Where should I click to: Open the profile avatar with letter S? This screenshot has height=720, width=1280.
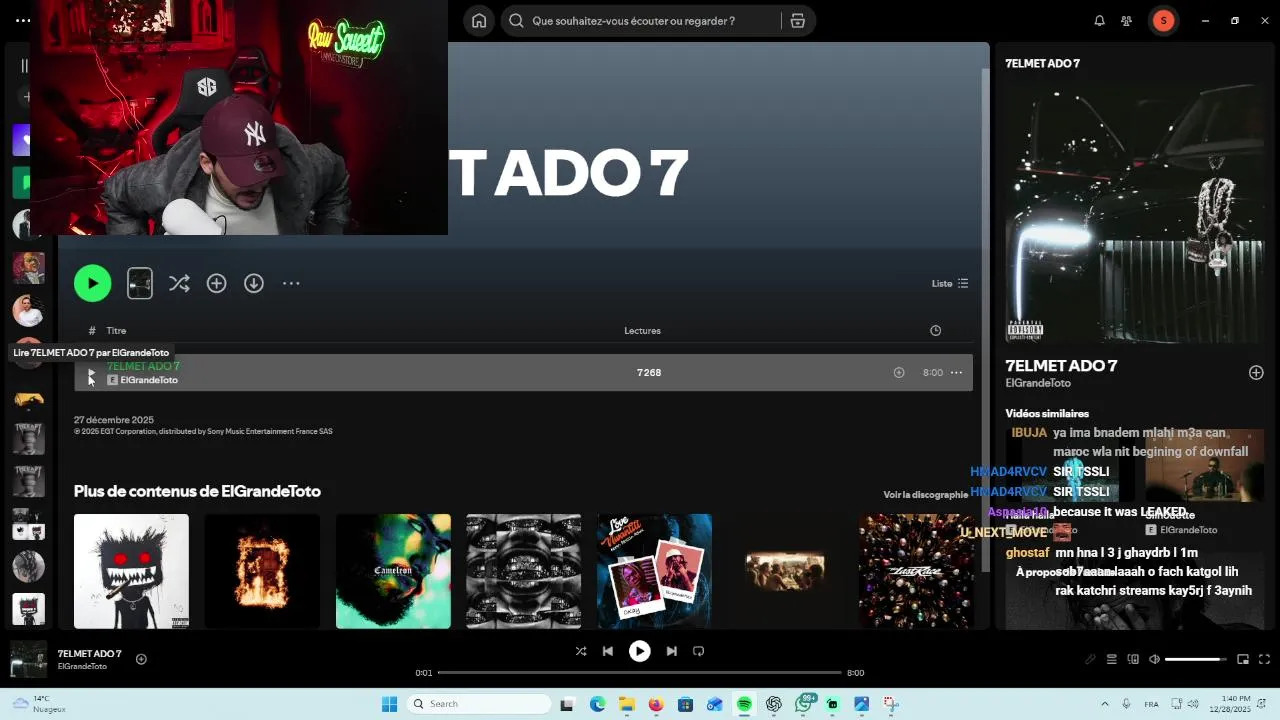[1163, 21]
